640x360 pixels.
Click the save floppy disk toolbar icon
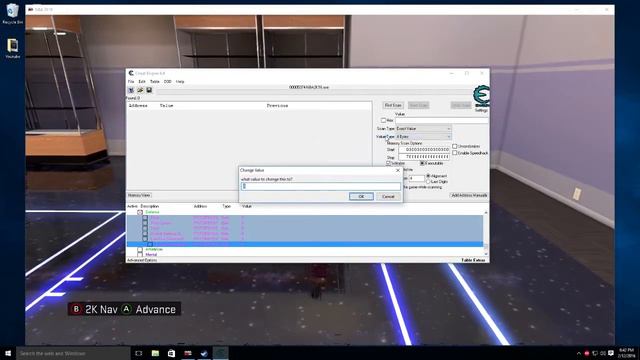pos(149,90)
